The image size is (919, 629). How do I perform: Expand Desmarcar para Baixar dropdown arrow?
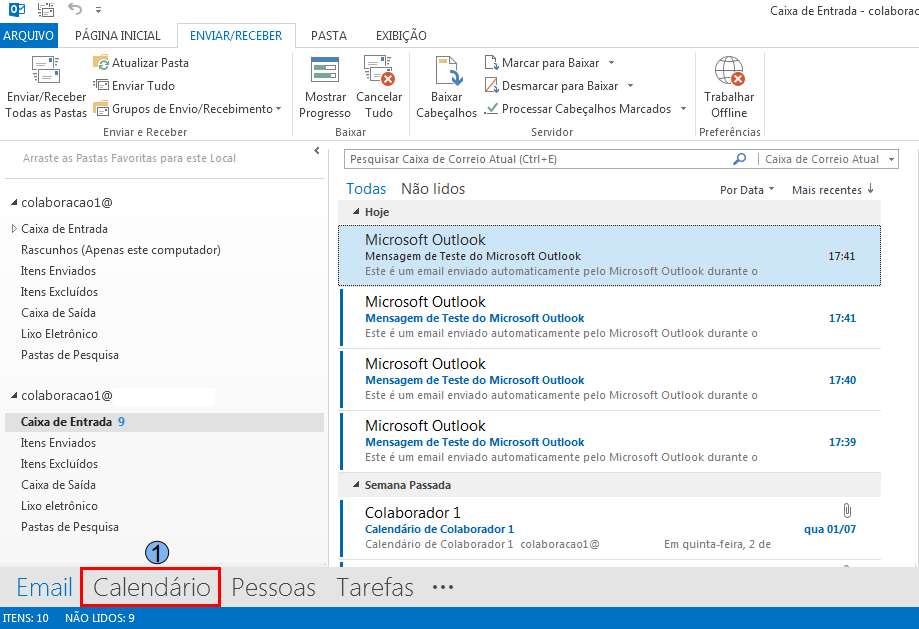(631, 86)
